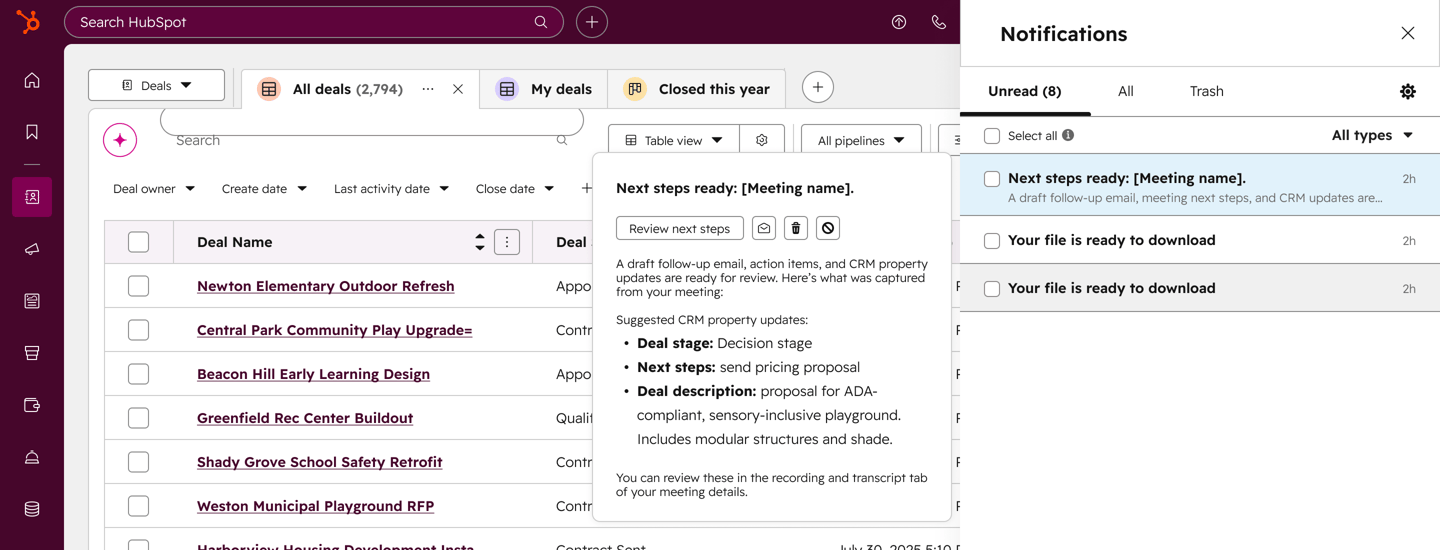Show the All notifications tab
This screenshot has height=550, width=1440.
coord(1125,91)
